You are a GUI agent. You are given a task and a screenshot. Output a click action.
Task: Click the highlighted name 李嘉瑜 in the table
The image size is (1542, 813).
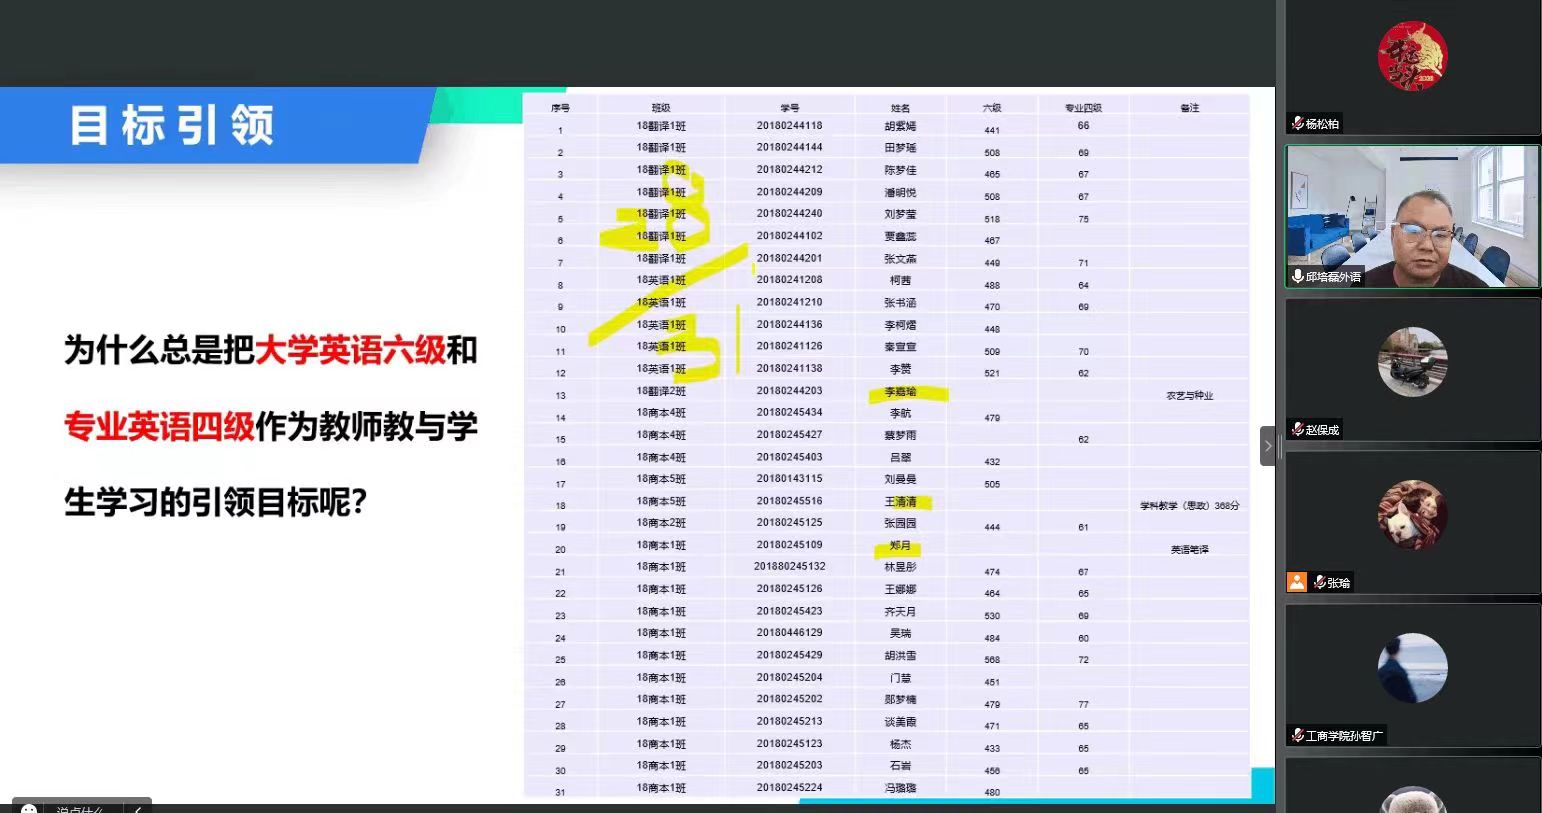(900, 392)
